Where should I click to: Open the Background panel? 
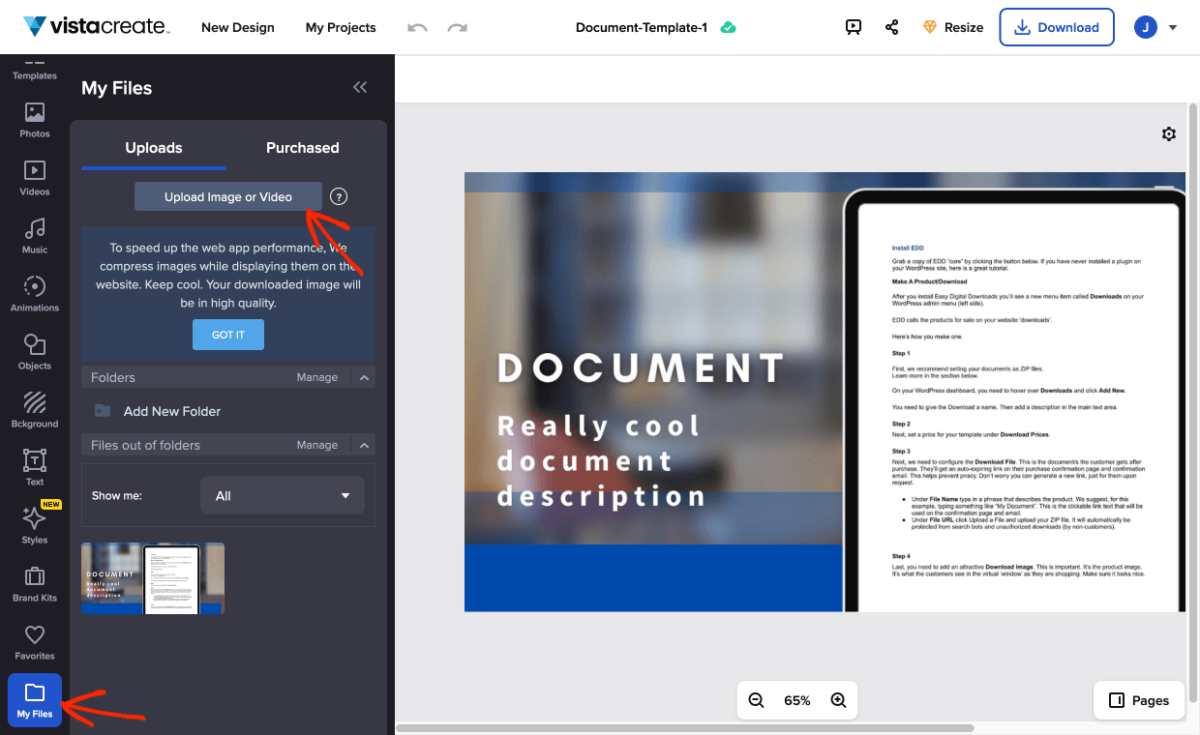[x=34, y=409]
